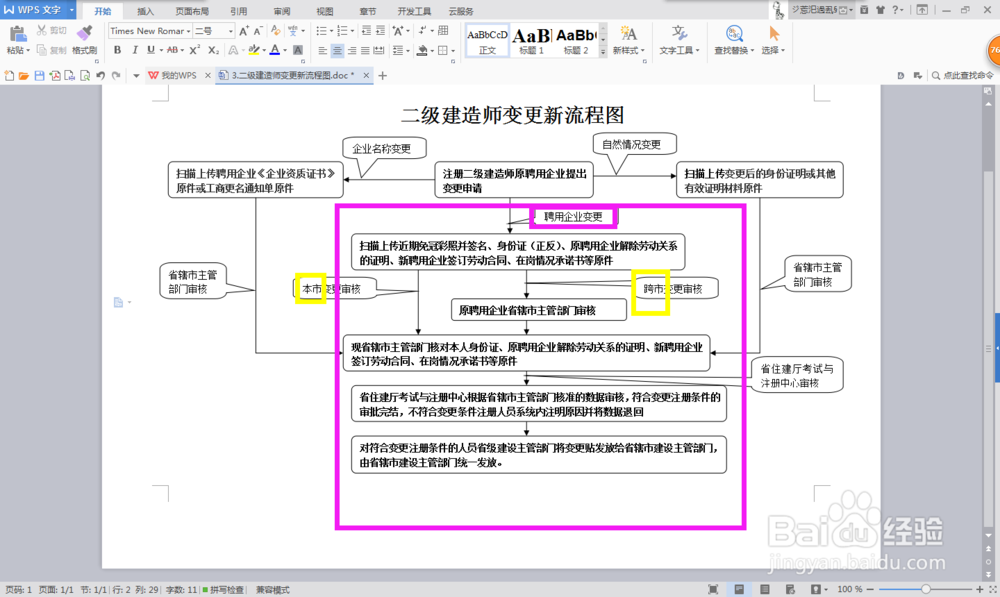
Task: Toggle 拼写检查 in the status bar
Action: pos(227,590)
